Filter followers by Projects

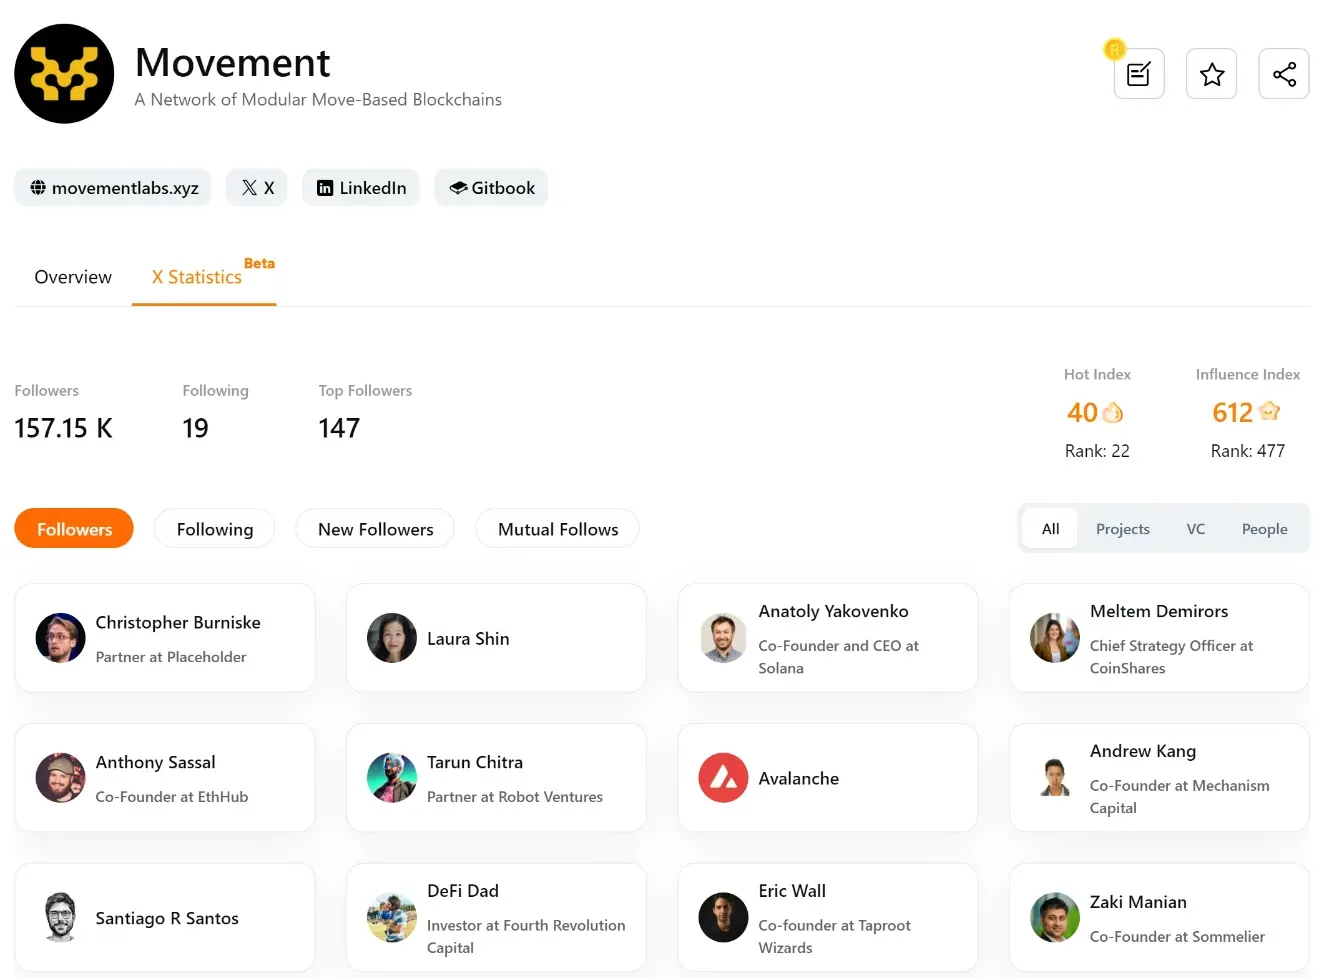1122,529
